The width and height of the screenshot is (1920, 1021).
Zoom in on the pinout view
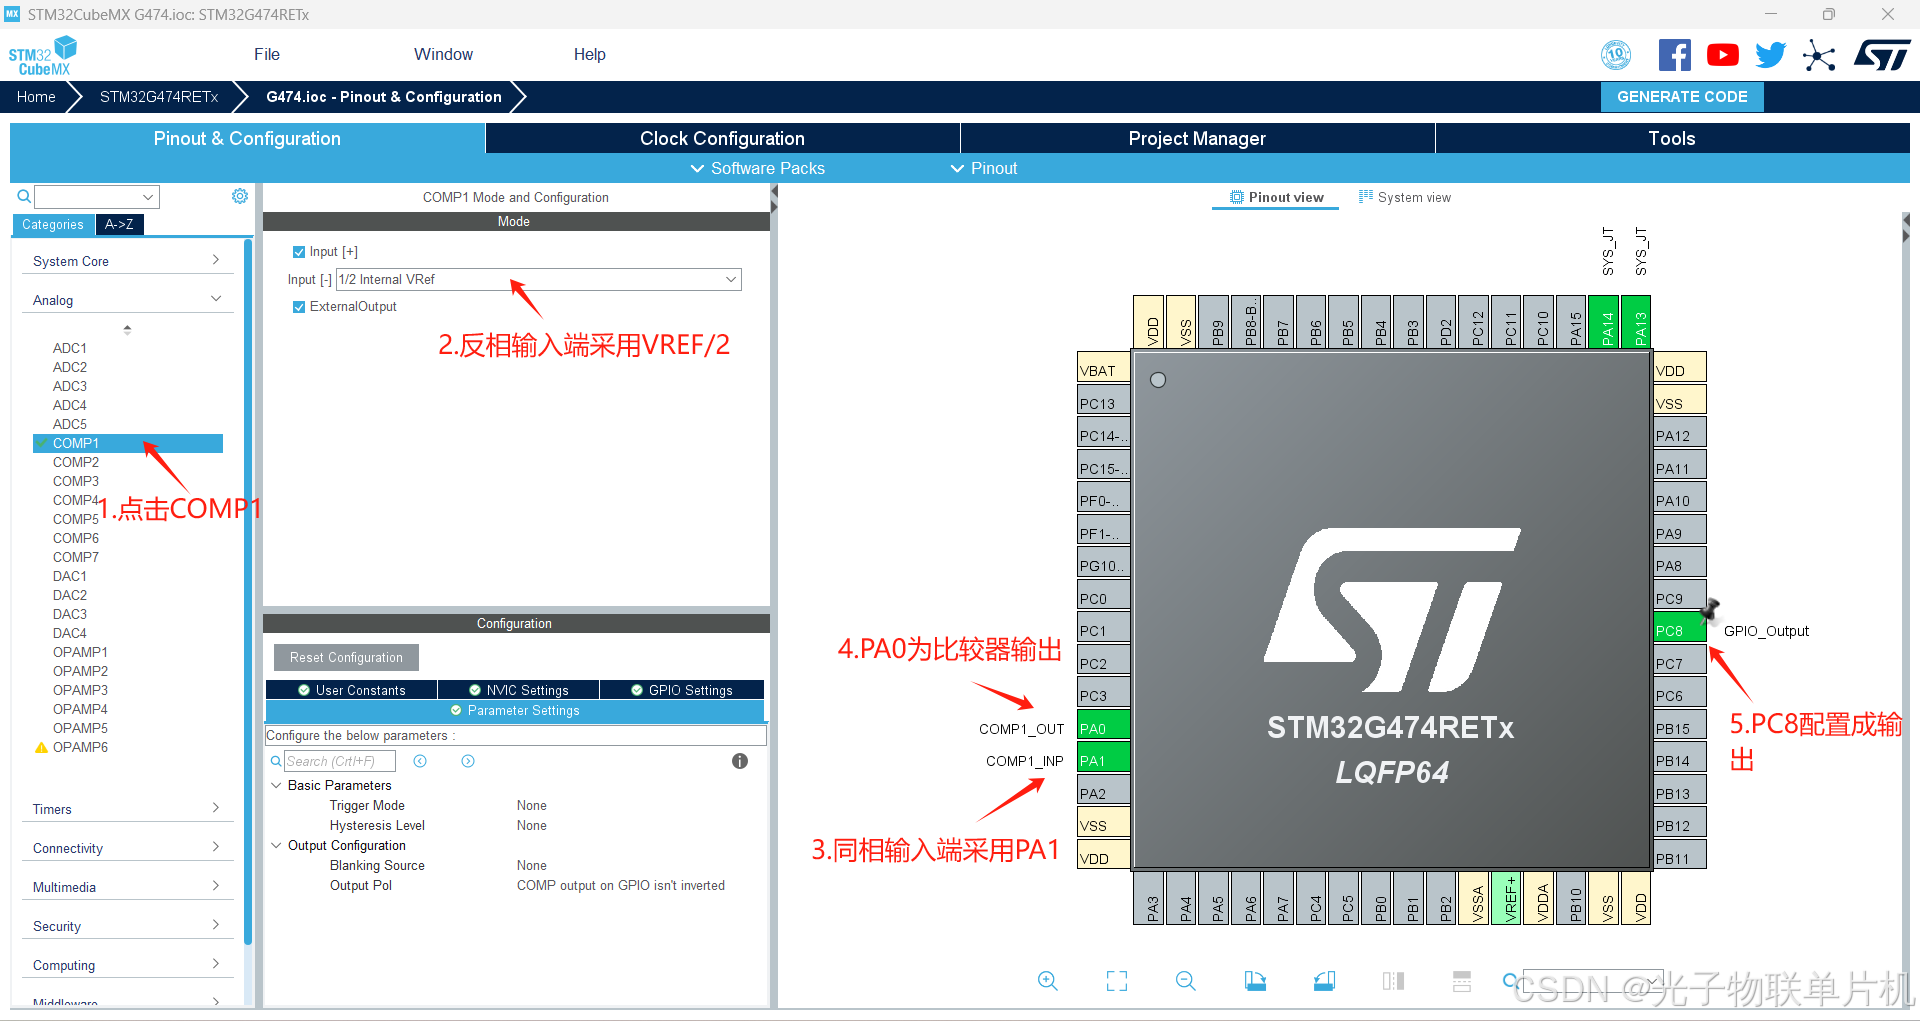pos(1047,981)
